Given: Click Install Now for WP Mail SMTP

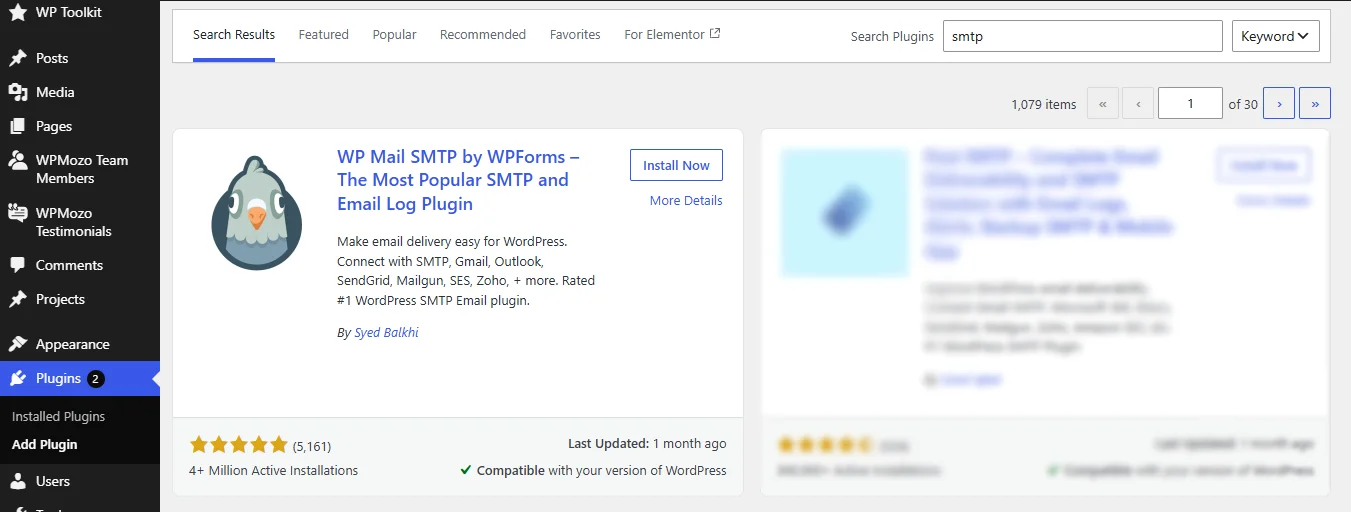Looking at the screenshot, I should [676, 165].
